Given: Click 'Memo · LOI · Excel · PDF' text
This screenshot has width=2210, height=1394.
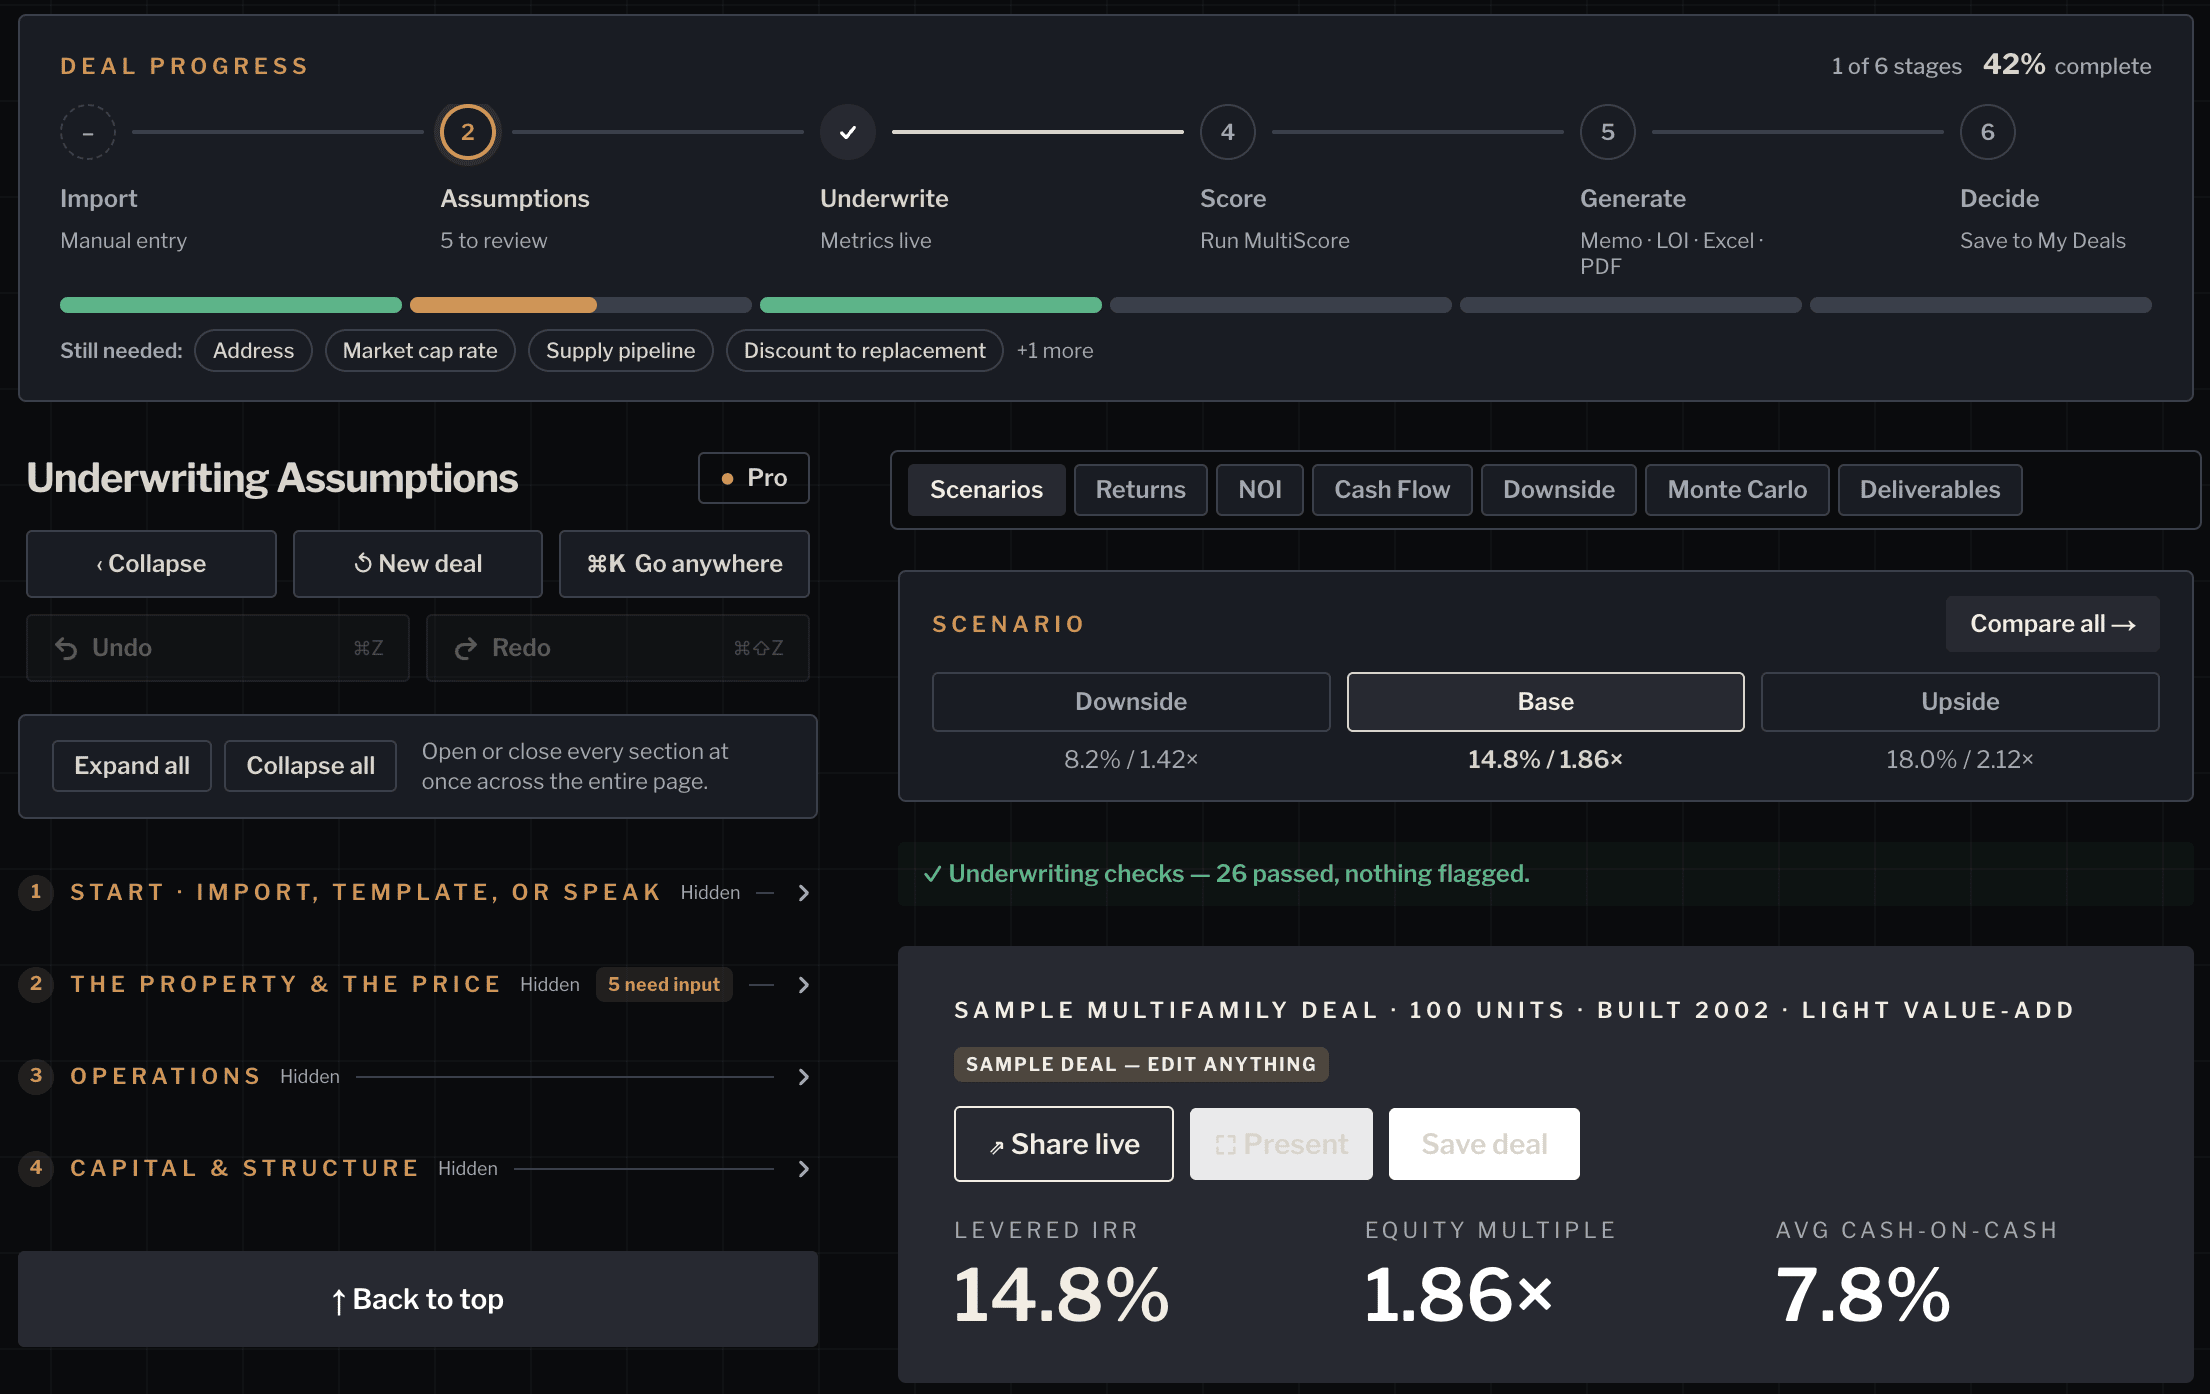Looking at the screenshot, I should 1672,254.
